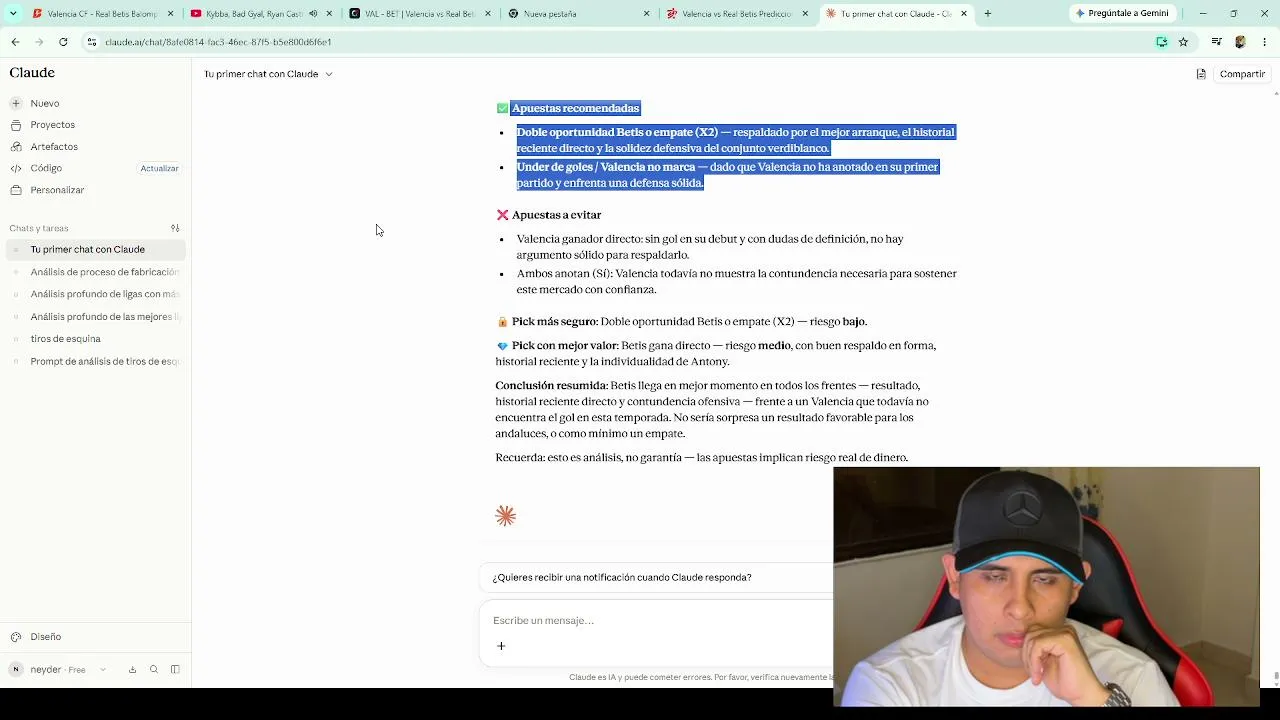Click the download apps icon beside neyder

click(x=132, y=669)
